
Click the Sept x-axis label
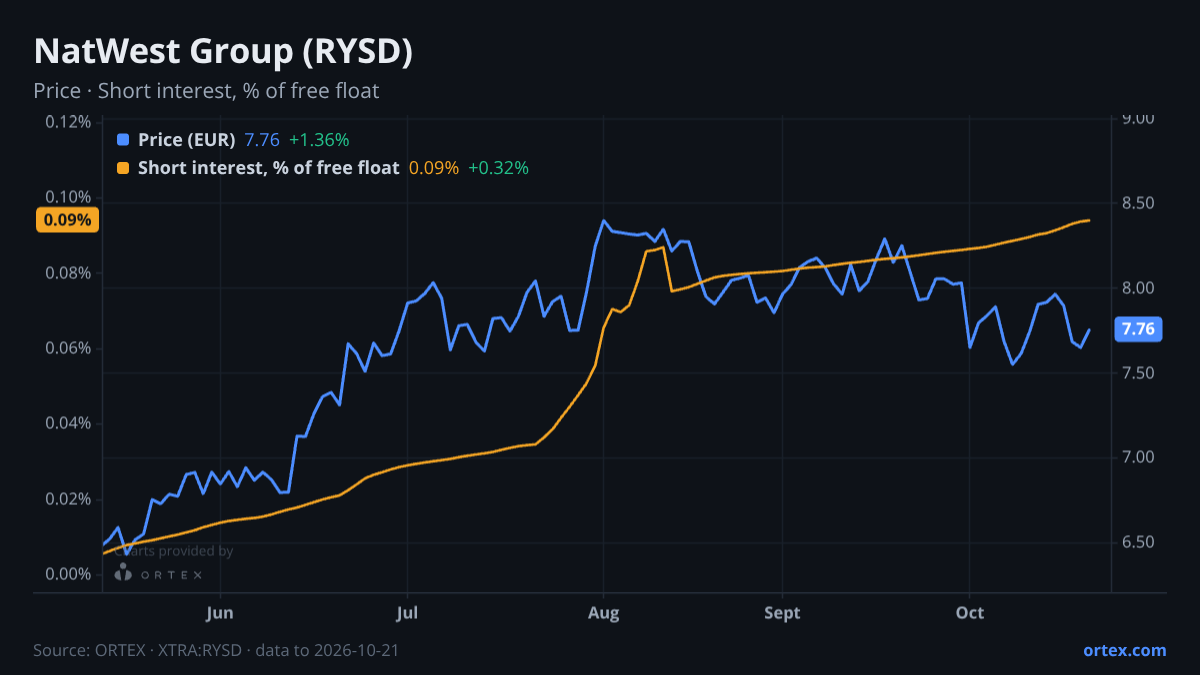pos(782,613)
